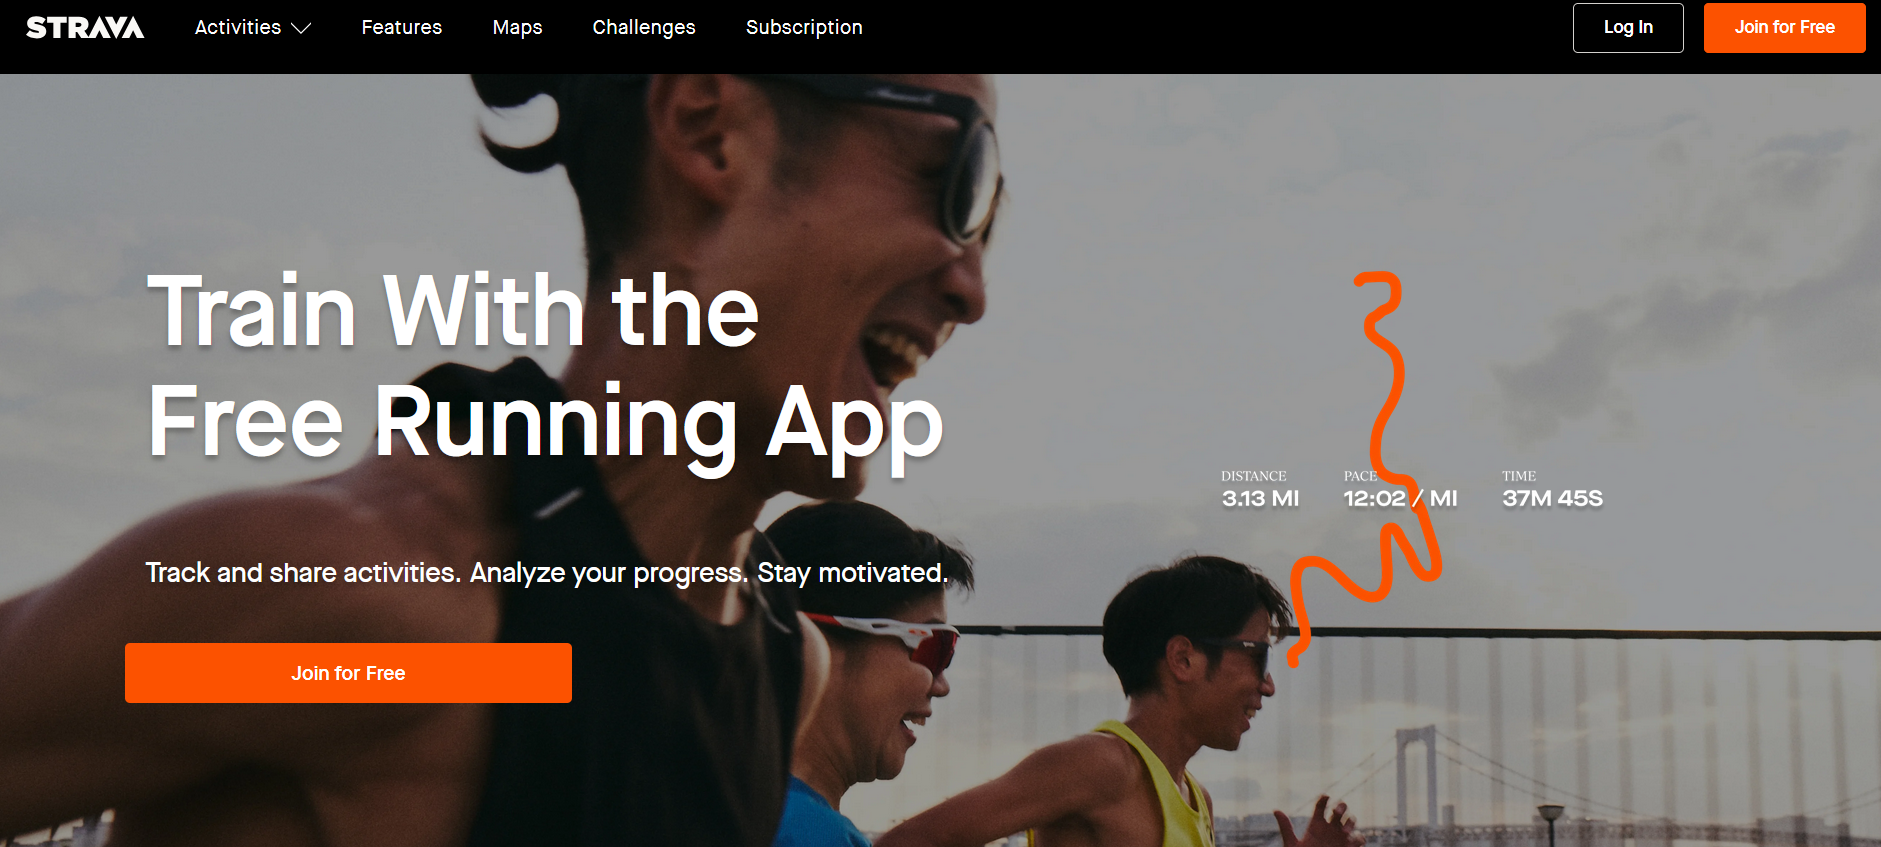
Task: Click the Strava logo
Action: click(x=85, y=27)
